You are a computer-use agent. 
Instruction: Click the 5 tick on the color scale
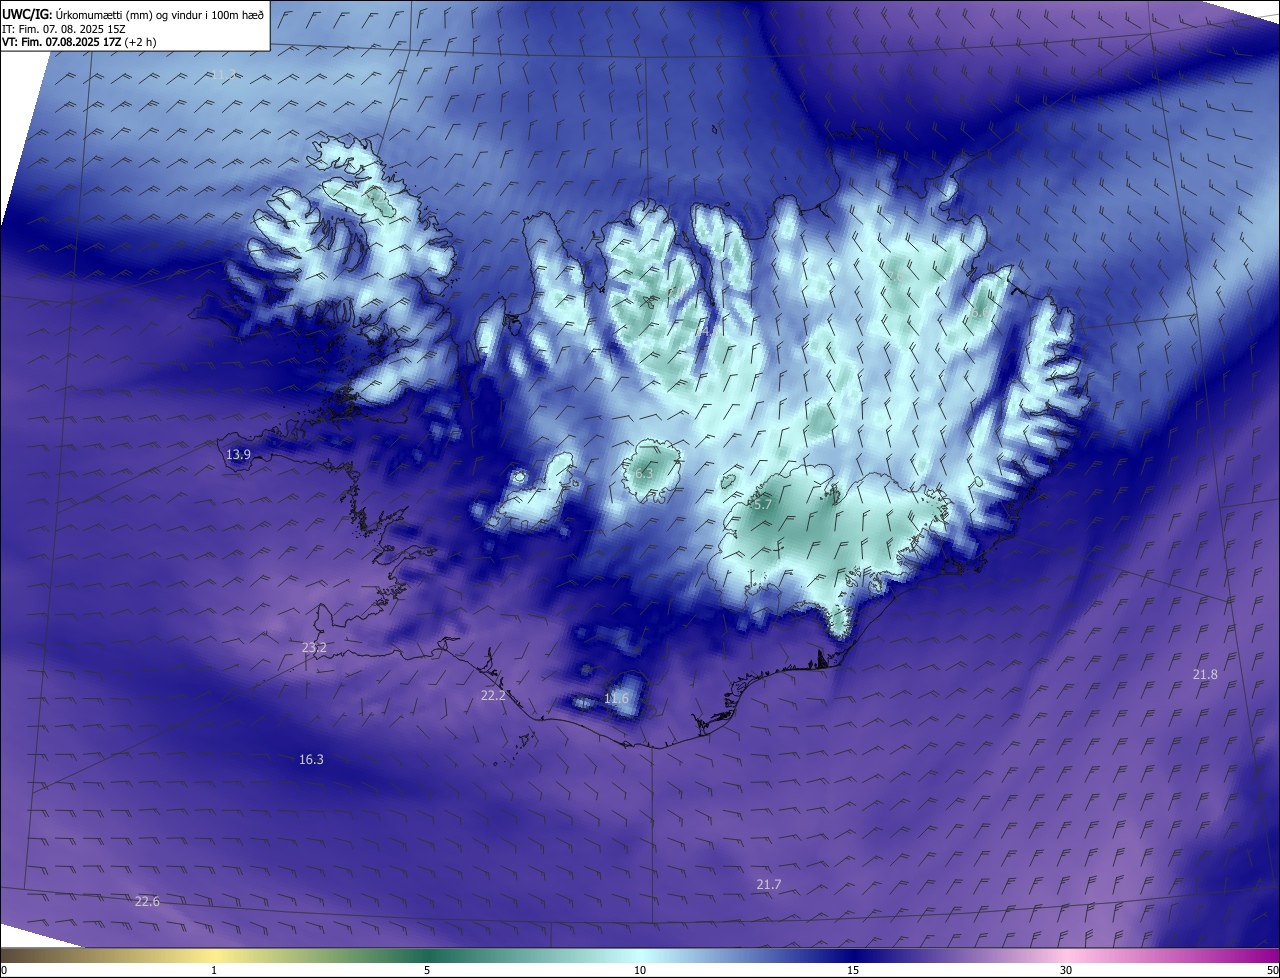click(x=427, y=971)
